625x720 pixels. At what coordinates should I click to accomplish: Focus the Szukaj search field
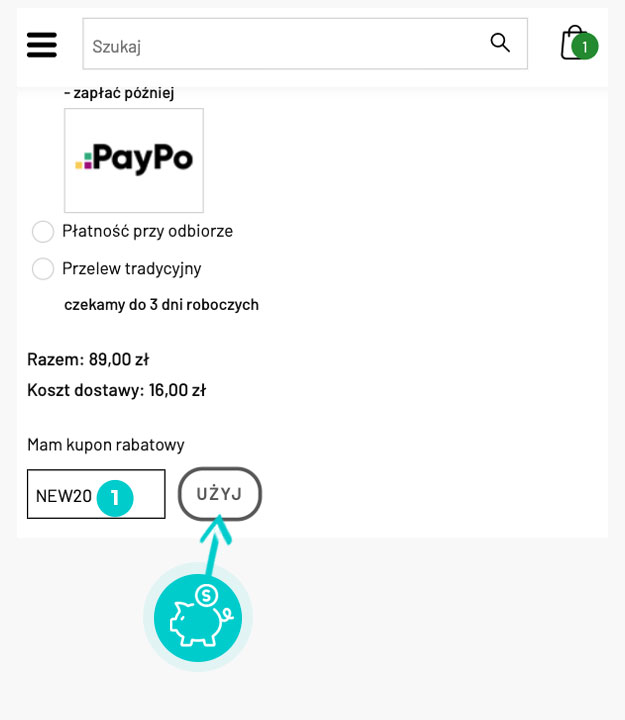(x=280, y=44)
